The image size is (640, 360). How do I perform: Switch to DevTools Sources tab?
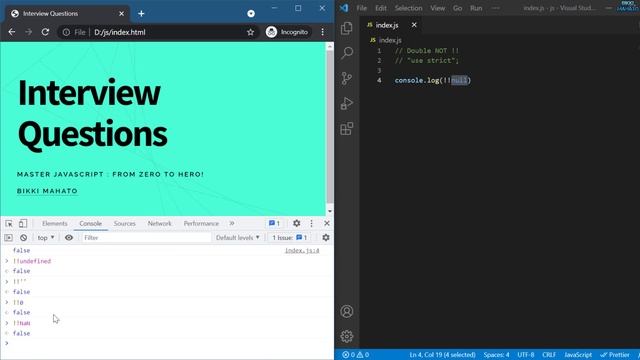[x=124, y=223]
